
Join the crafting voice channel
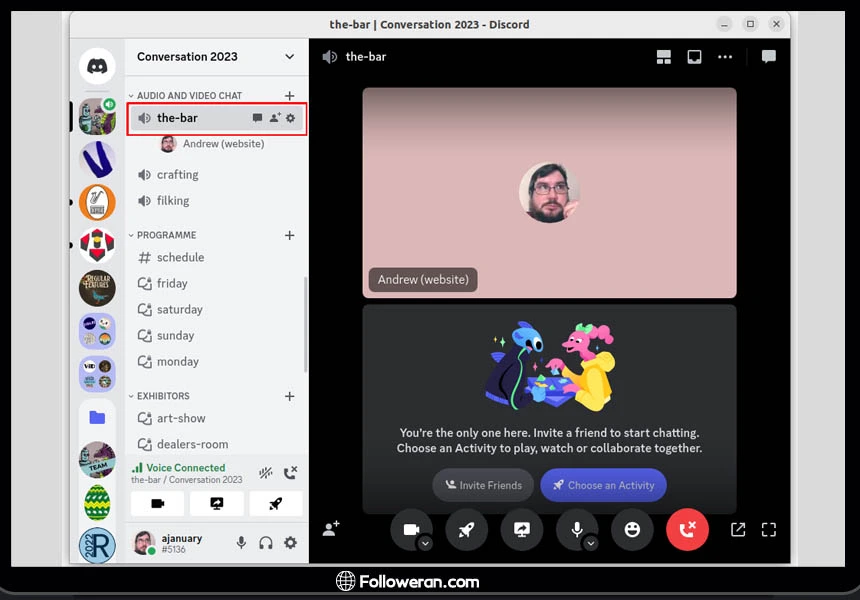click(x=177, y=174)
